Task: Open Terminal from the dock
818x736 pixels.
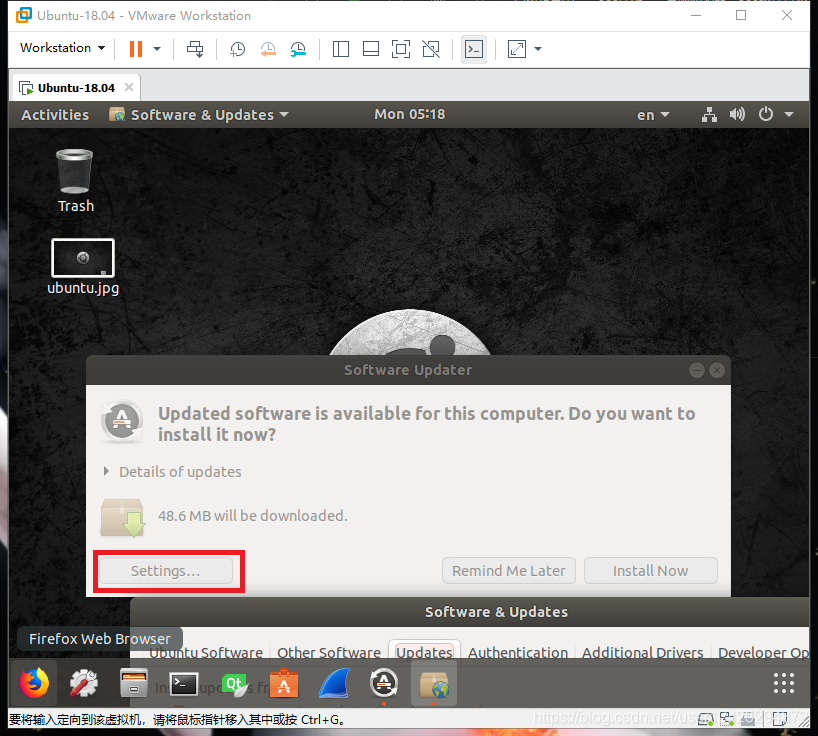Action: click(x=184, y=683)
